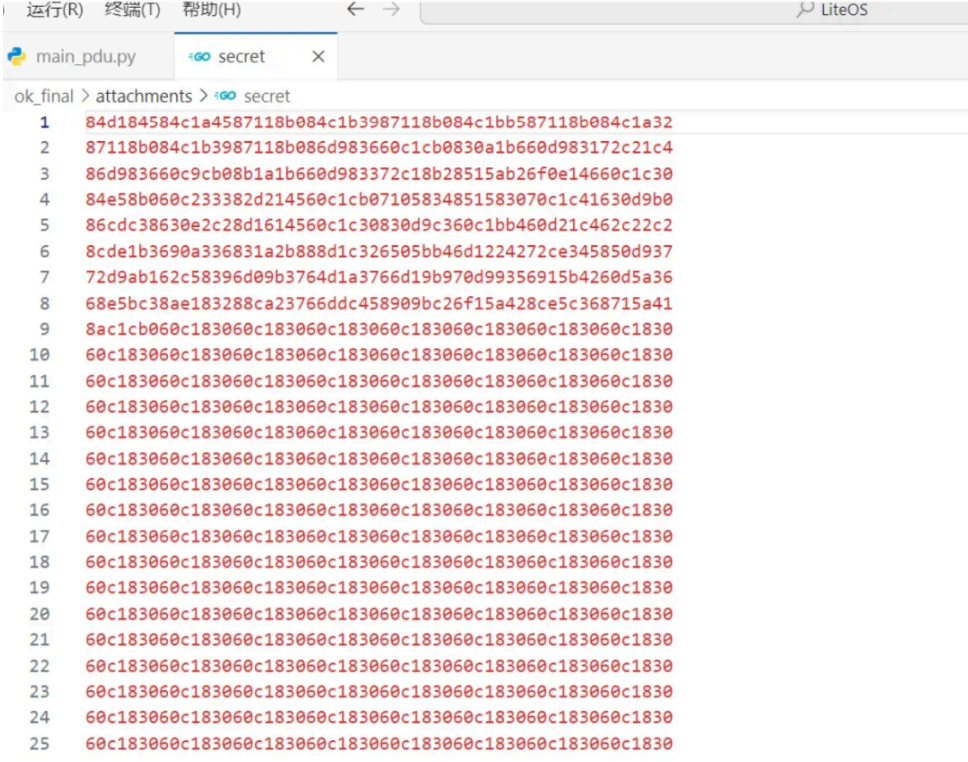Click the search magnifier icon
This screenshot has width=968, height=762.
(805, 9)
